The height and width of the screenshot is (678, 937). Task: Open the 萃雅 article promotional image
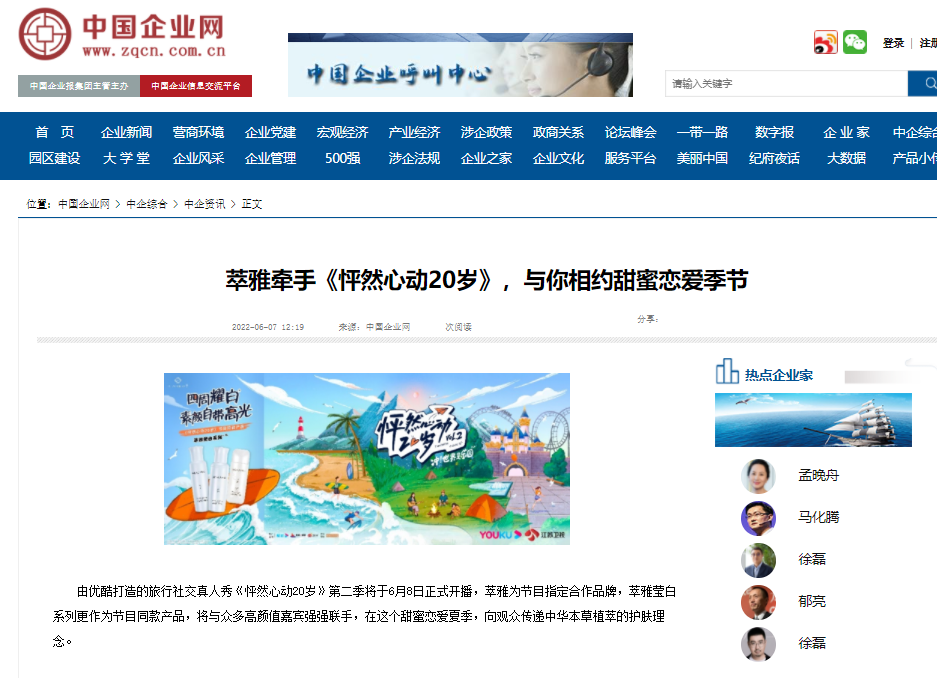(367, 459)
